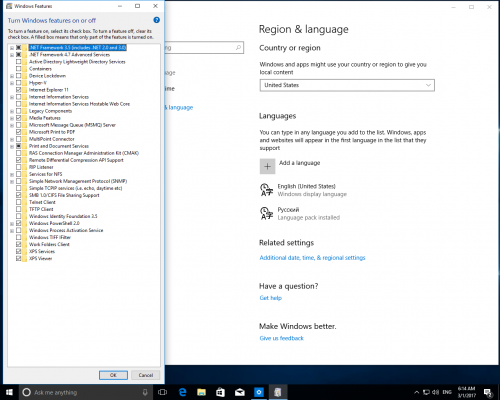Click Cortana Ask me anything box
Image resolution: width=500 pixels, height=400 pixels.
[x=85, y=392]
